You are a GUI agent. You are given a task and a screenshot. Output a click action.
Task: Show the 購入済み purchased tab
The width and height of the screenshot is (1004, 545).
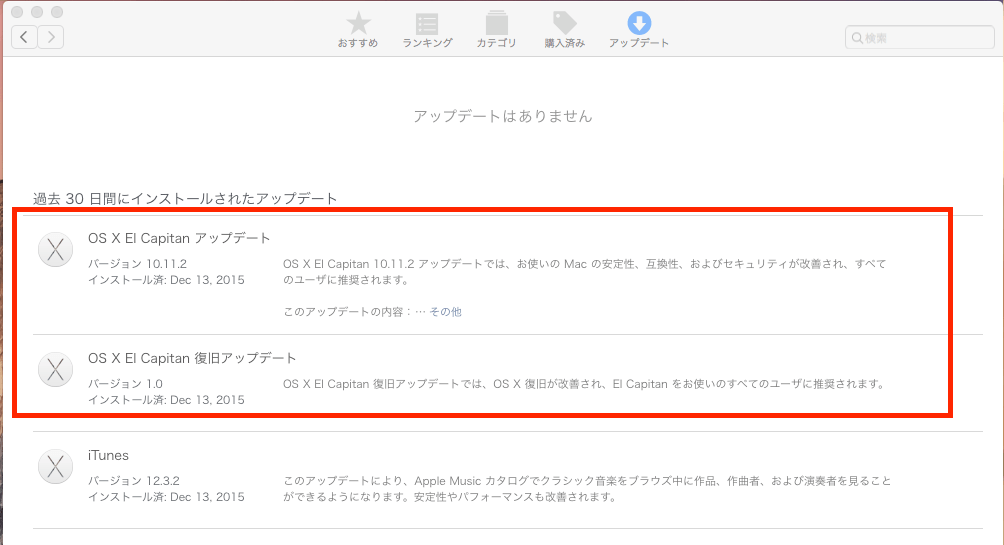565,30
